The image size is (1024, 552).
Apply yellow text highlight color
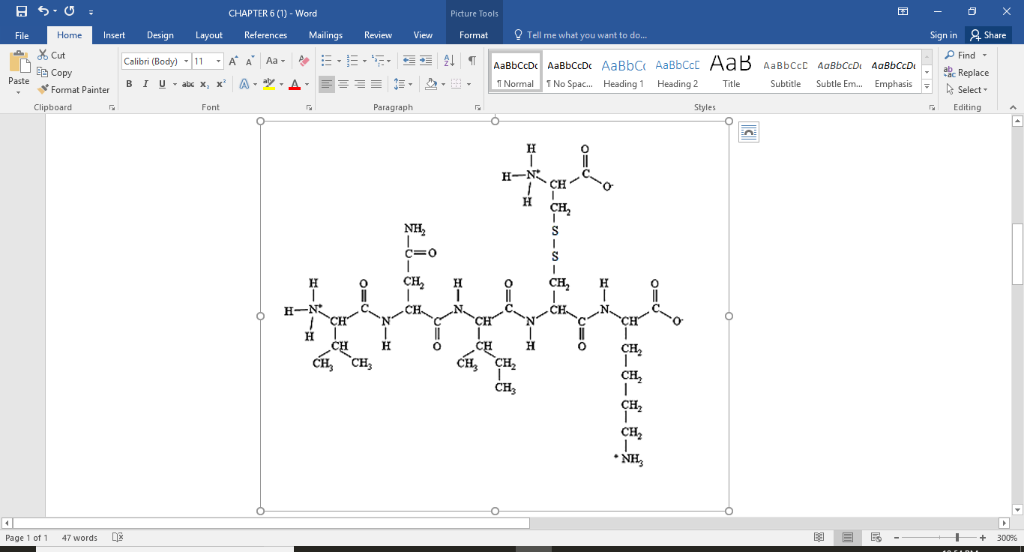click(x=268, y=84)
